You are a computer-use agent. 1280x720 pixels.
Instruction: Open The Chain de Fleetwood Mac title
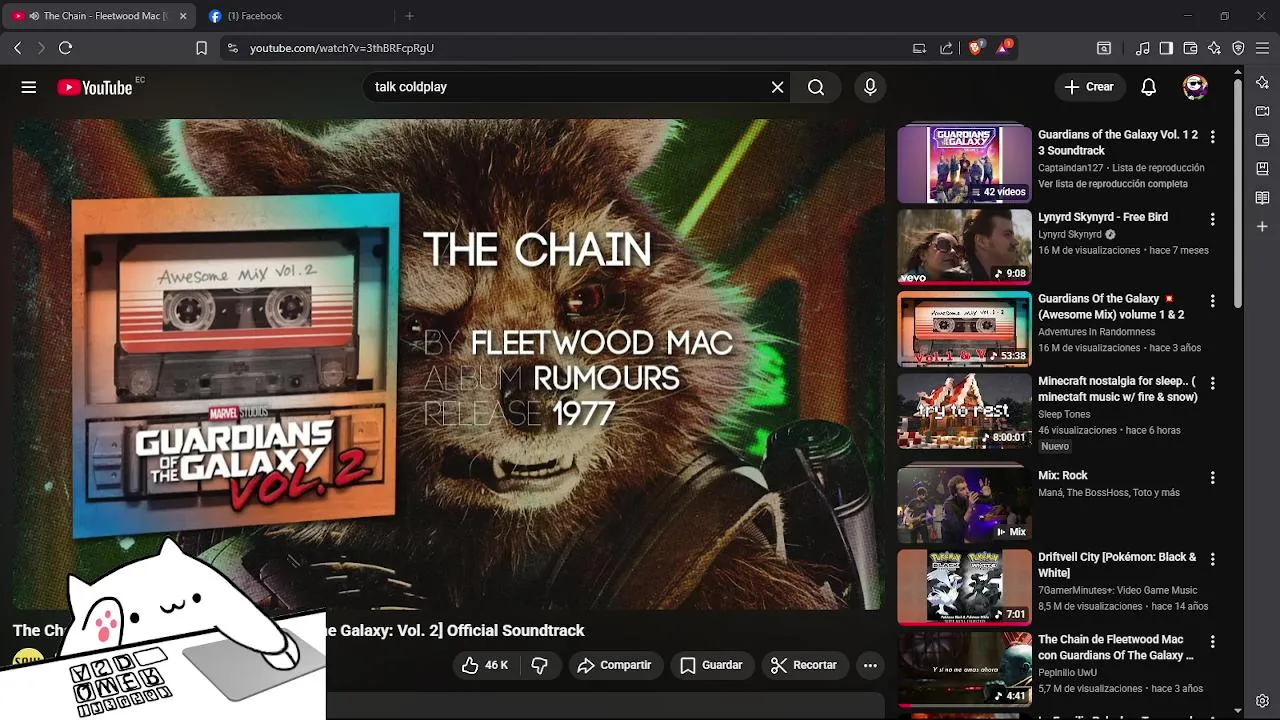(x=1116, y=647)
